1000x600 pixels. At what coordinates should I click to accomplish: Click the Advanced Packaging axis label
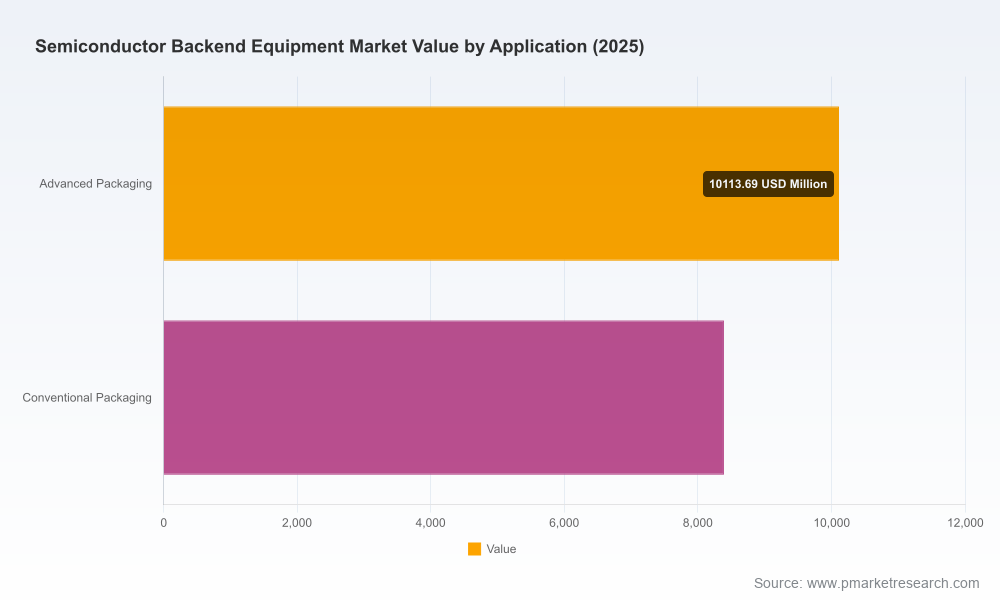(x=96, y=184)
